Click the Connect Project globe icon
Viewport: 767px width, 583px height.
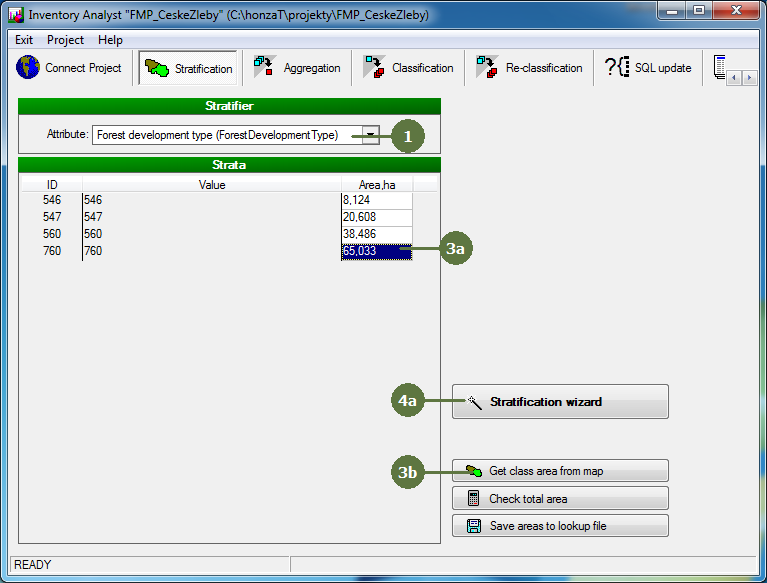click(28, 68)
